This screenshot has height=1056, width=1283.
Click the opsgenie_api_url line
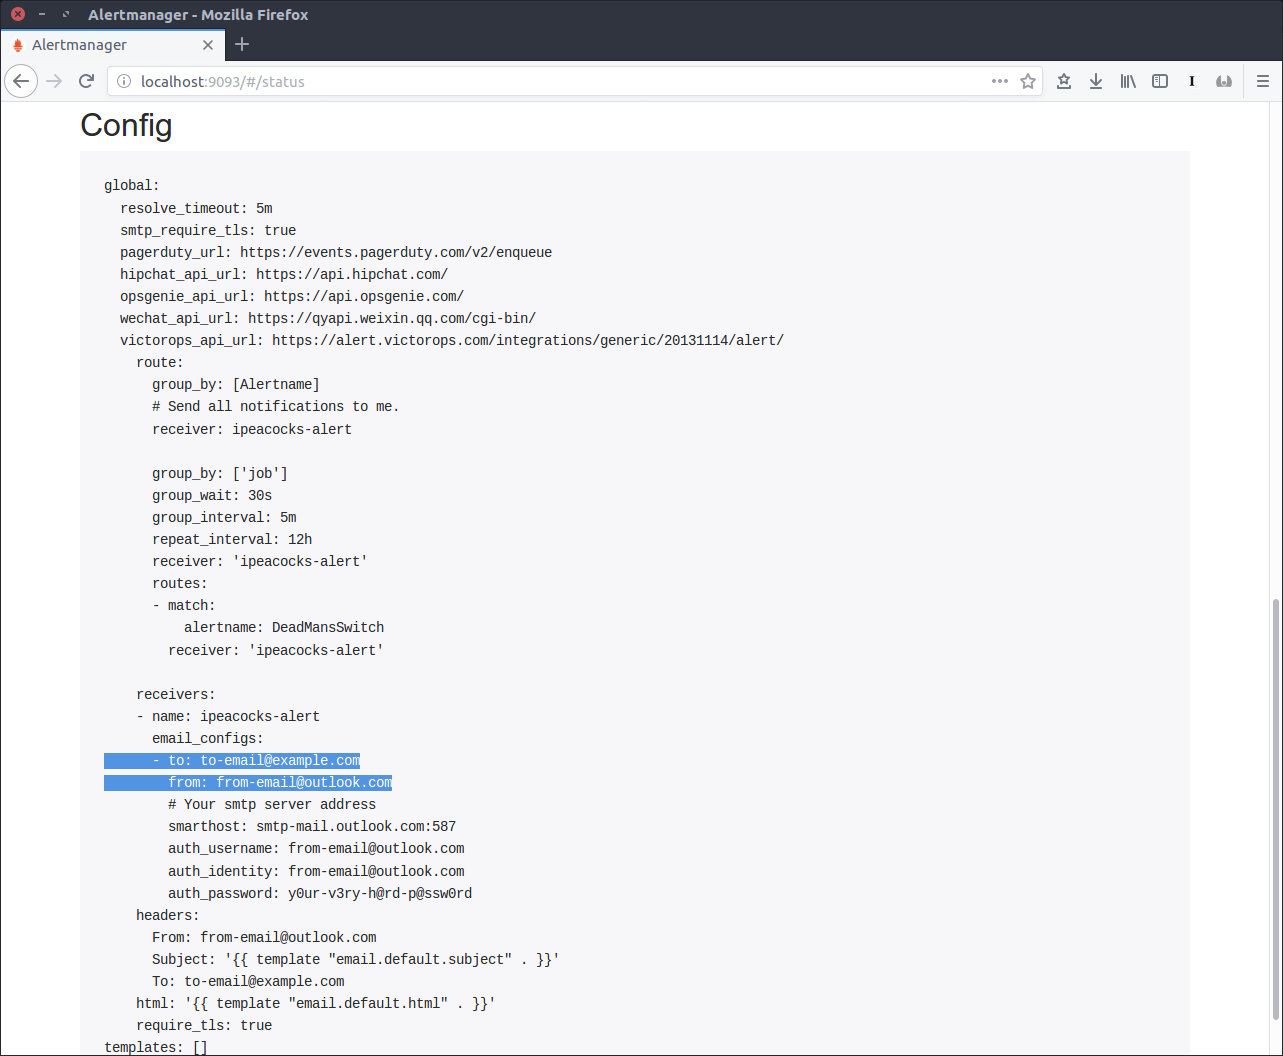(292, 296)
